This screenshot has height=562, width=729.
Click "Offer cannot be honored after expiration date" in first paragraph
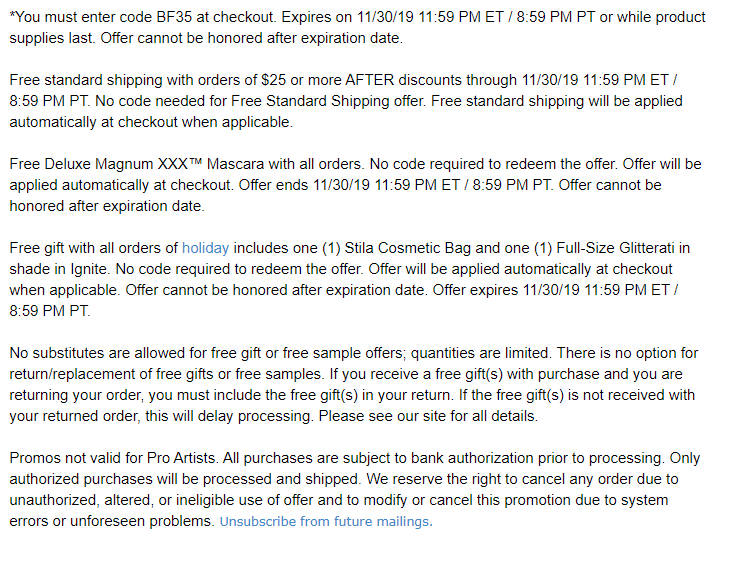(x=251, y=38)
